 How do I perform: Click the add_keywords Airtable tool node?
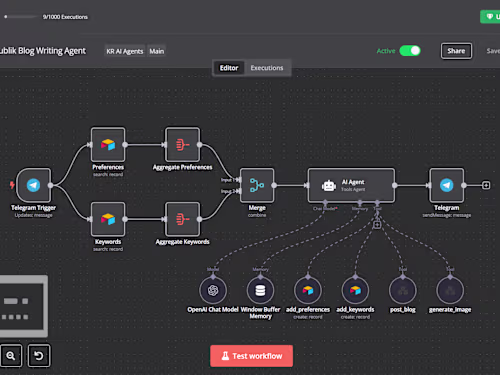click(x=355, y=290)
